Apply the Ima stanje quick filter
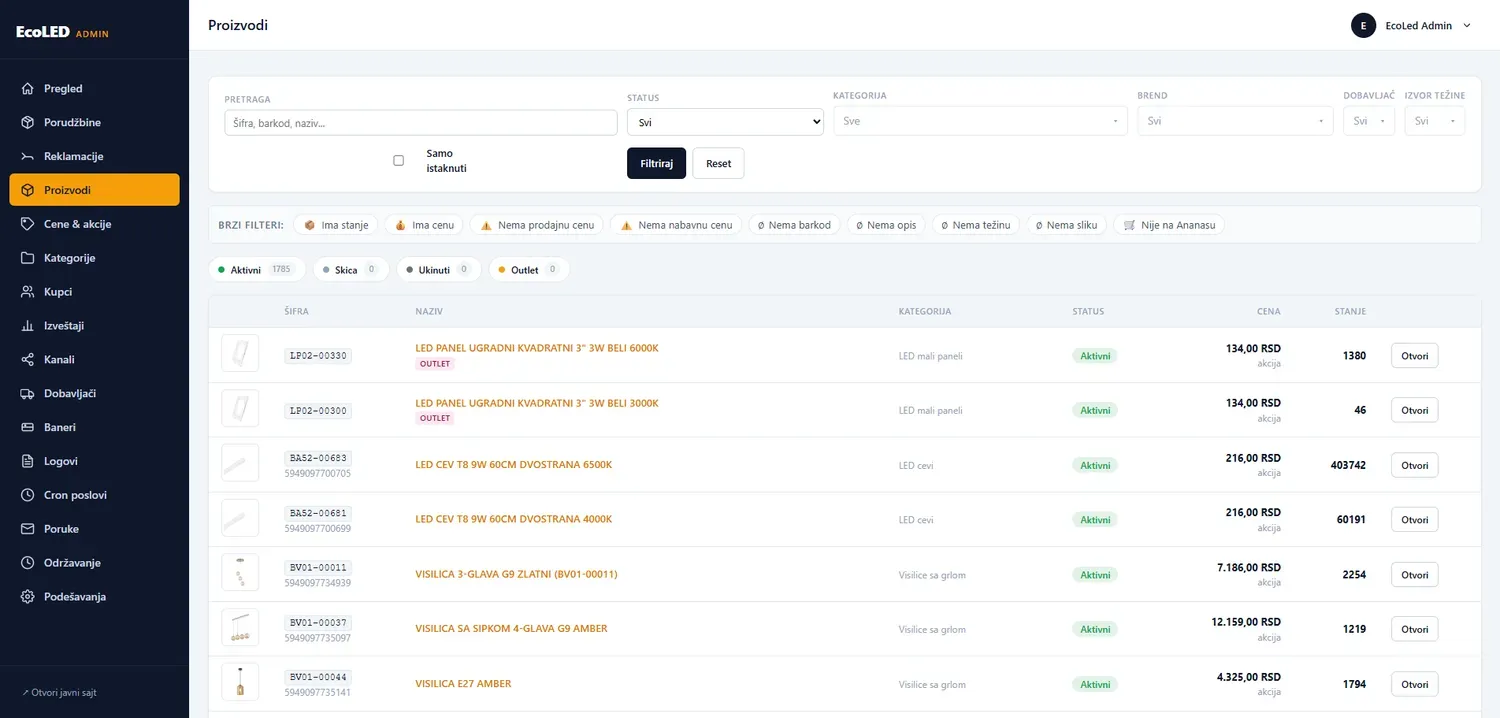 336,225
